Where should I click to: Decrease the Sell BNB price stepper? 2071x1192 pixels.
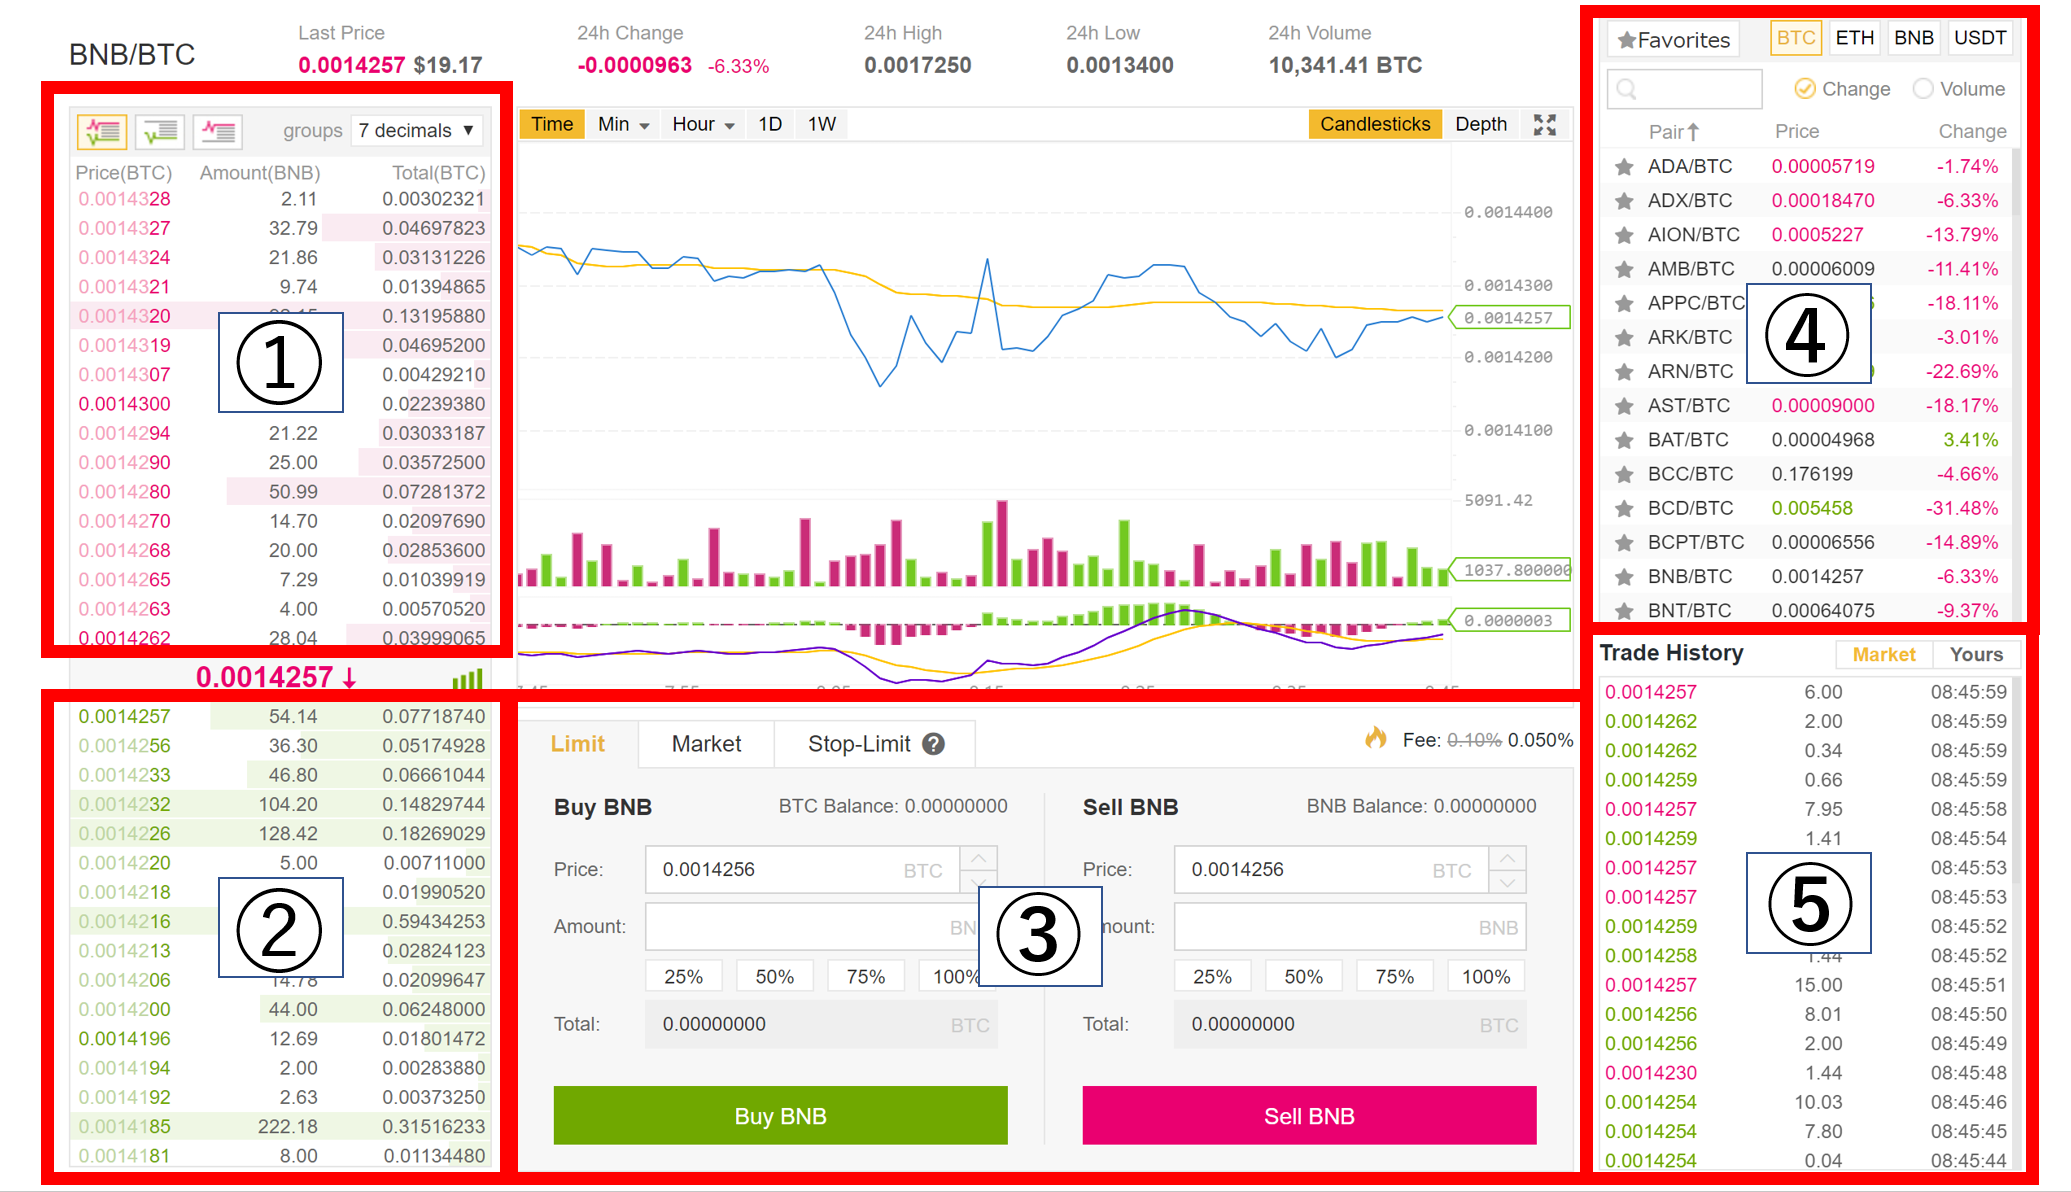pos(1507,882)
